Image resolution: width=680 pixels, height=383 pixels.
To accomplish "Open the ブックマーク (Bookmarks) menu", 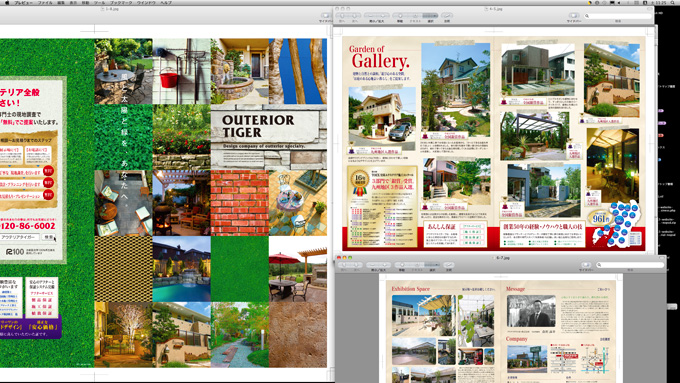I will point(121,3).
